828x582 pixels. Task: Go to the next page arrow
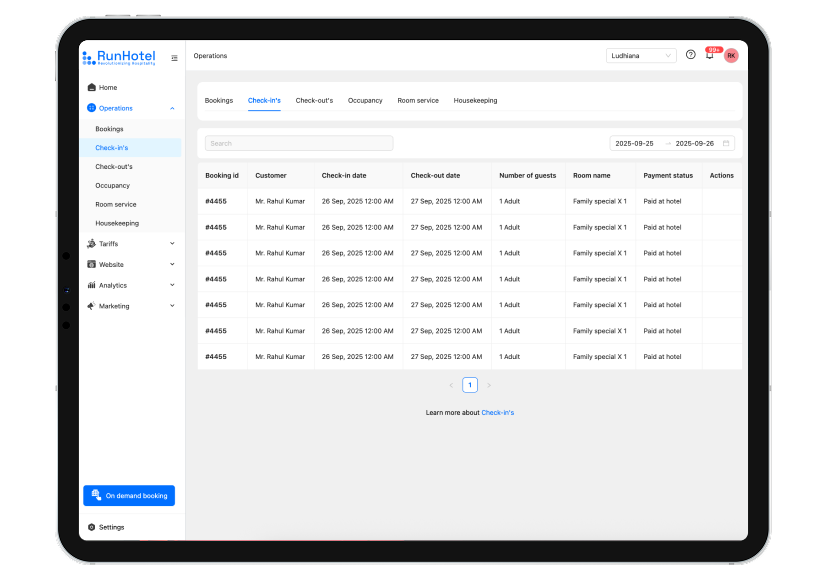(x=489, y=385)
